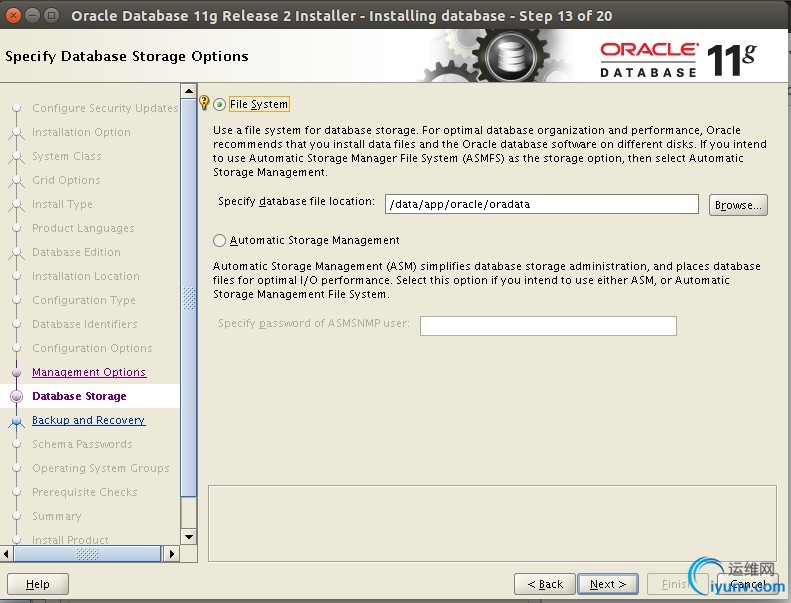Click the Installation Location step
The image size is (791, 603).
coord(86,276)
